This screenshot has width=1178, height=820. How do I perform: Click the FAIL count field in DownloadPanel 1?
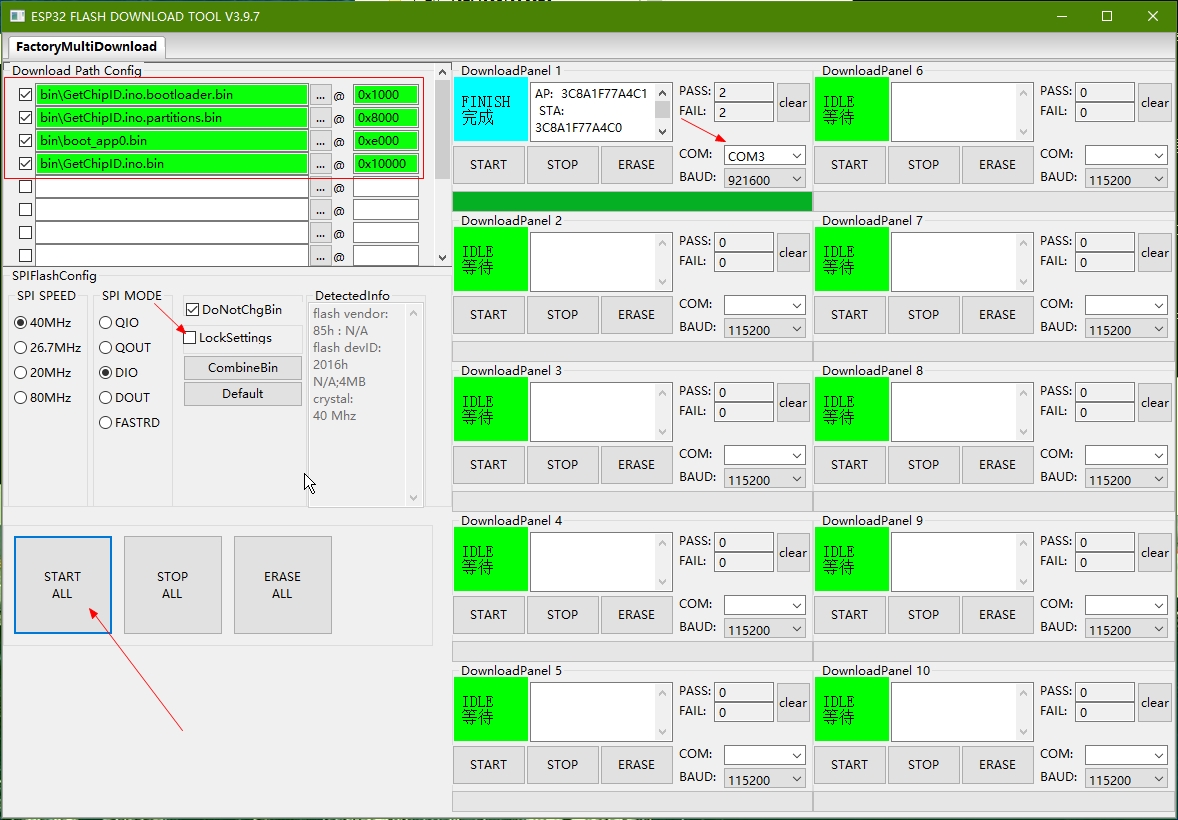743,112
